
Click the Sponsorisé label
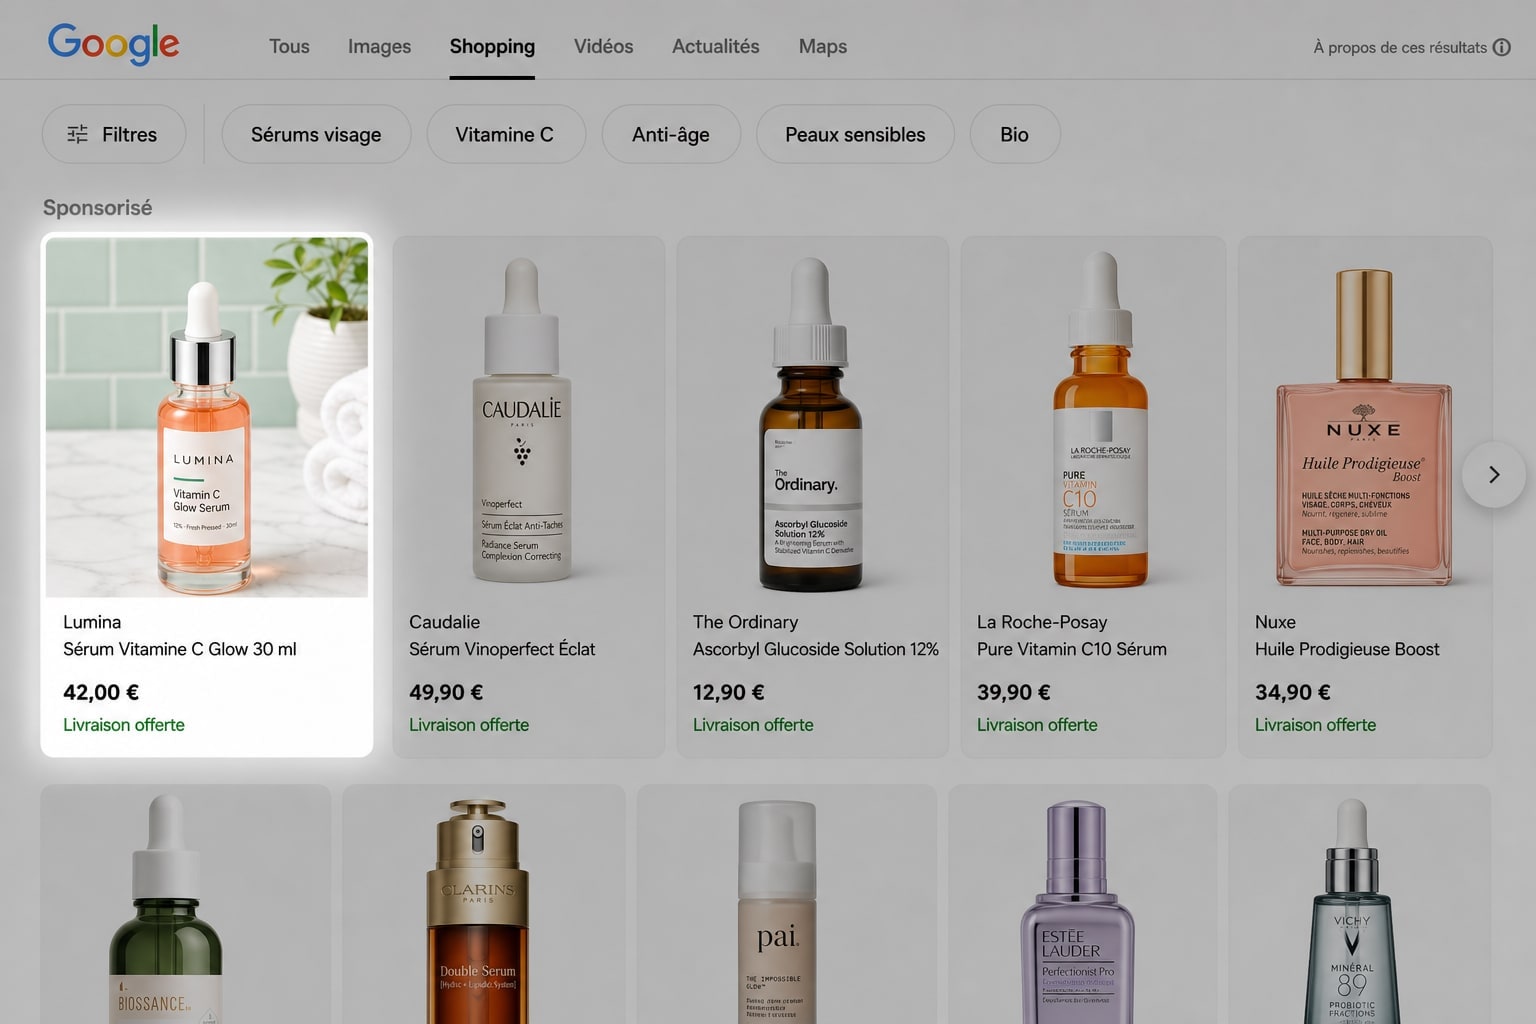point(98,208)
